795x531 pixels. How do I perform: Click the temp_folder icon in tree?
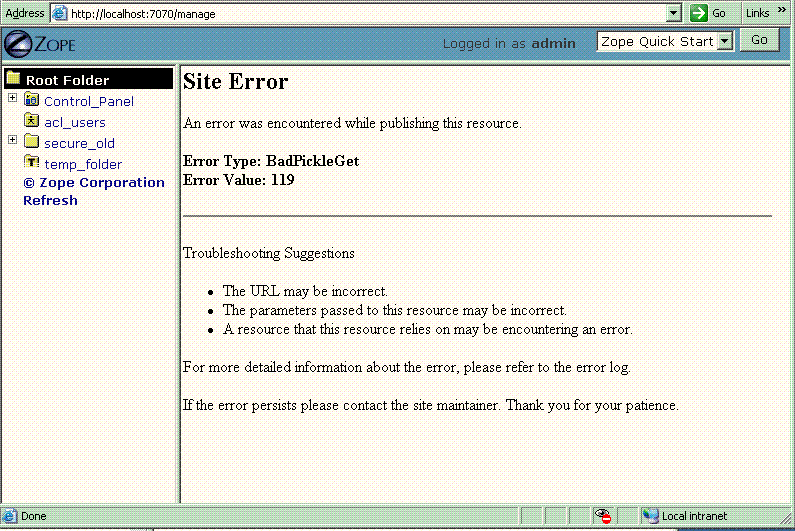(31, 163)
